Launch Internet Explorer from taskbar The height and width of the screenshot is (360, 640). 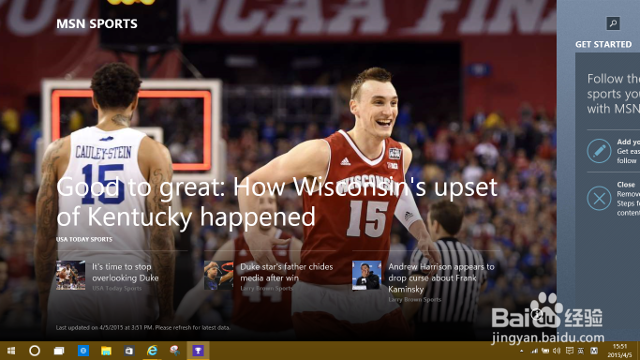[x=152, y=351]
